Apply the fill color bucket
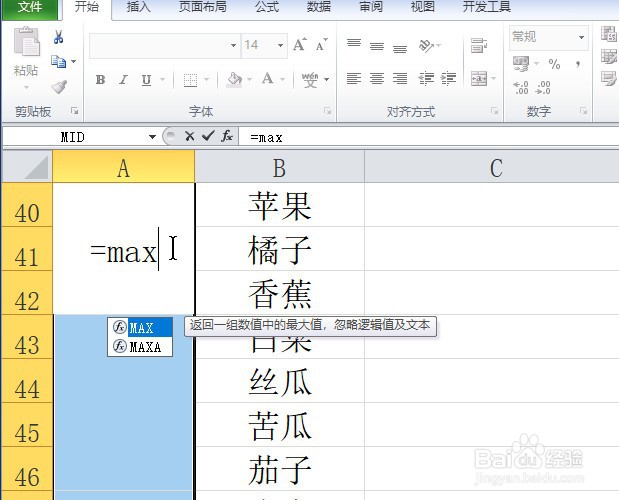The image size is (619, 500). (234, 80)
